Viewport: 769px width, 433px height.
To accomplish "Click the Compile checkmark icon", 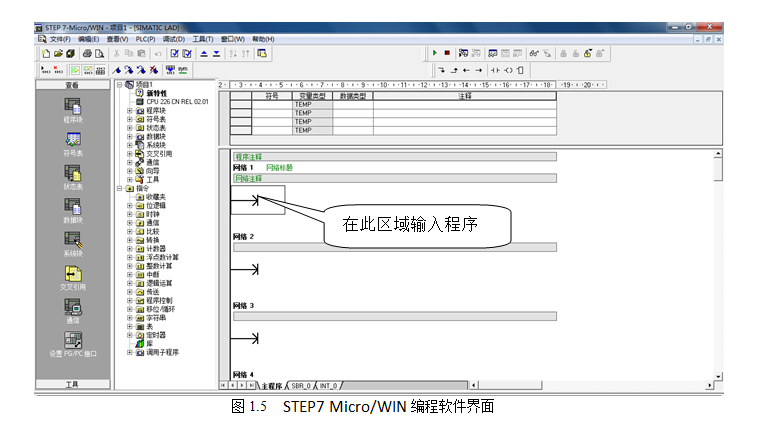I will (x=175, y=53).
